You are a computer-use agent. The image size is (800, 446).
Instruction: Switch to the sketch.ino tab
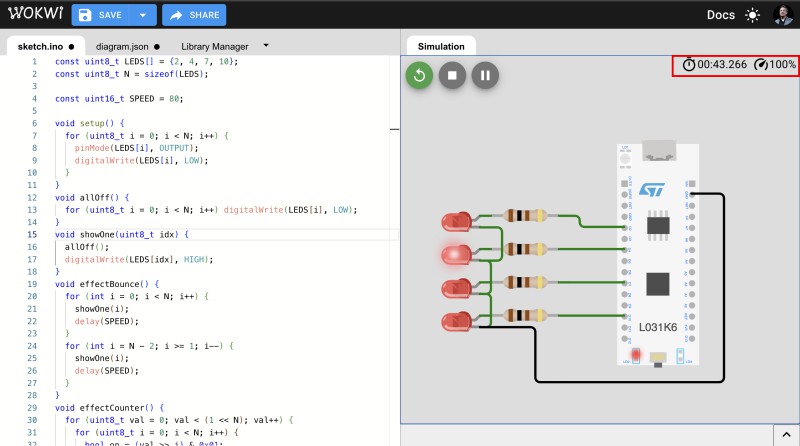click(46, 46)
